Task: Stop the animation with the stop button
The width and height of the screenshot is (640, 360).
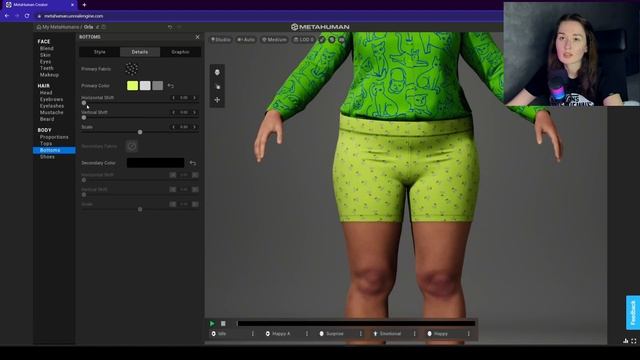Action: pyautogui.click(x=223, y=324)
